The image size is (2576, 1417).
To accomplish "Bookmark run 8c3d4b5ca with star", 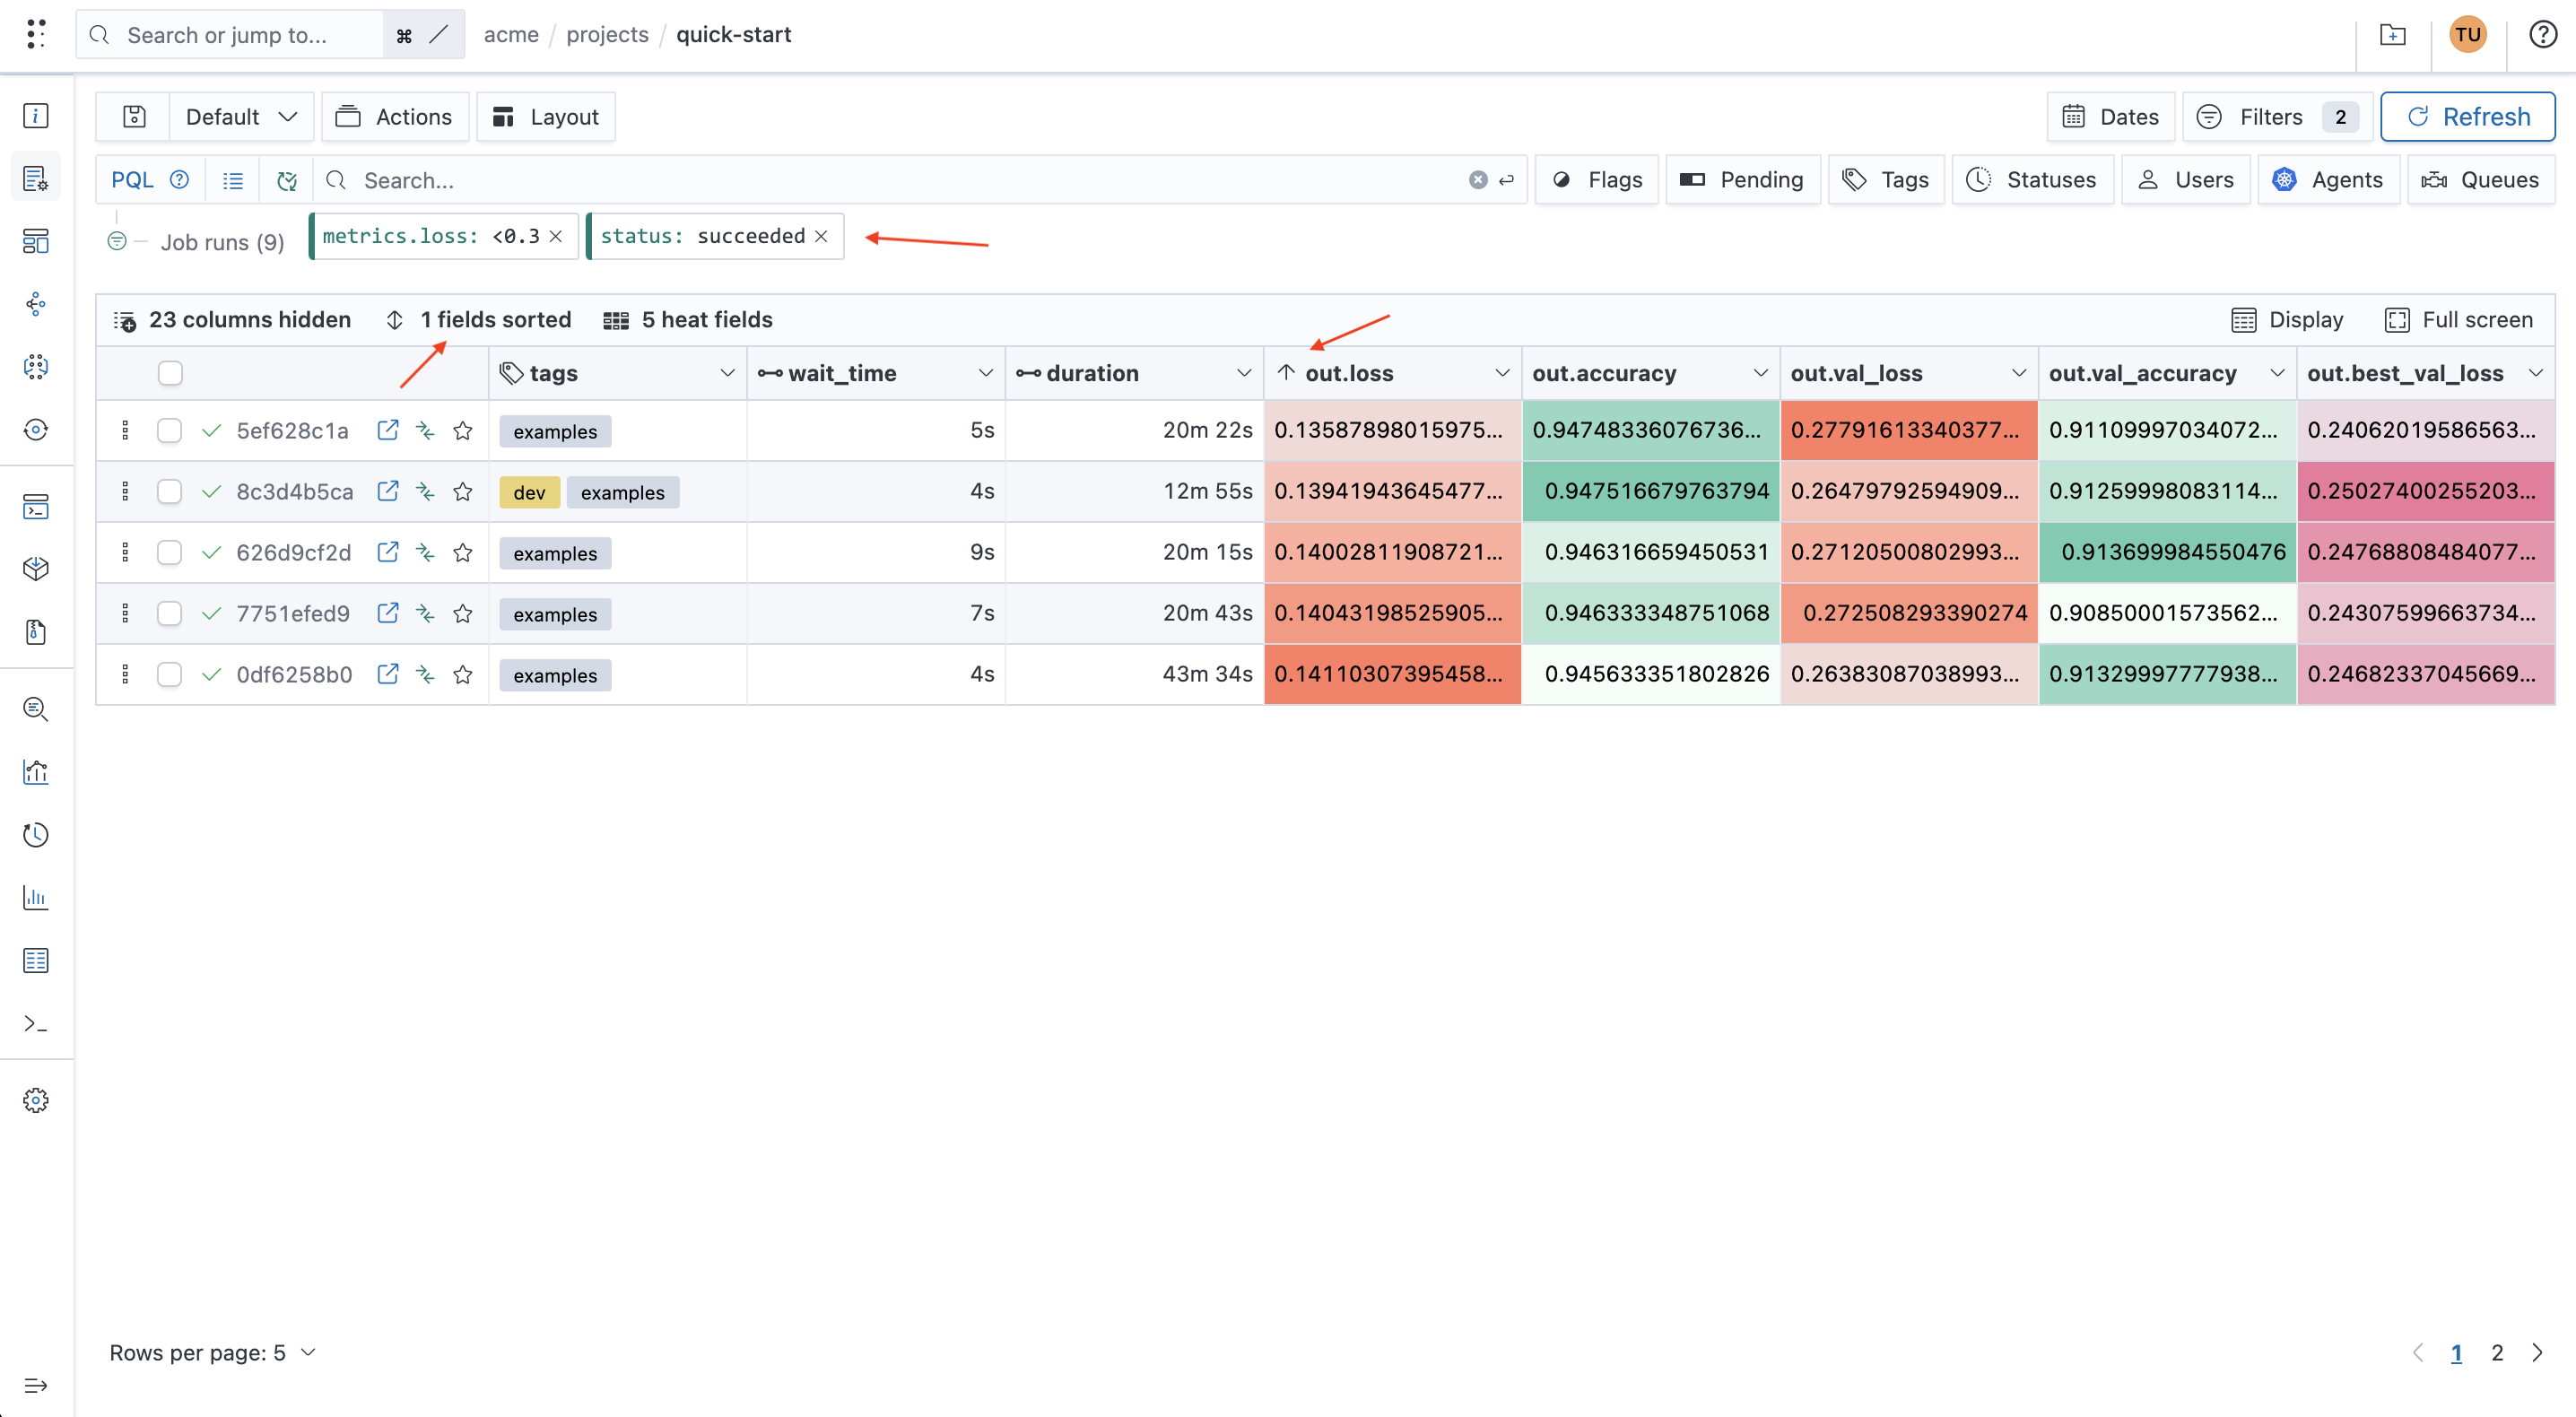I will click(462, 491).
